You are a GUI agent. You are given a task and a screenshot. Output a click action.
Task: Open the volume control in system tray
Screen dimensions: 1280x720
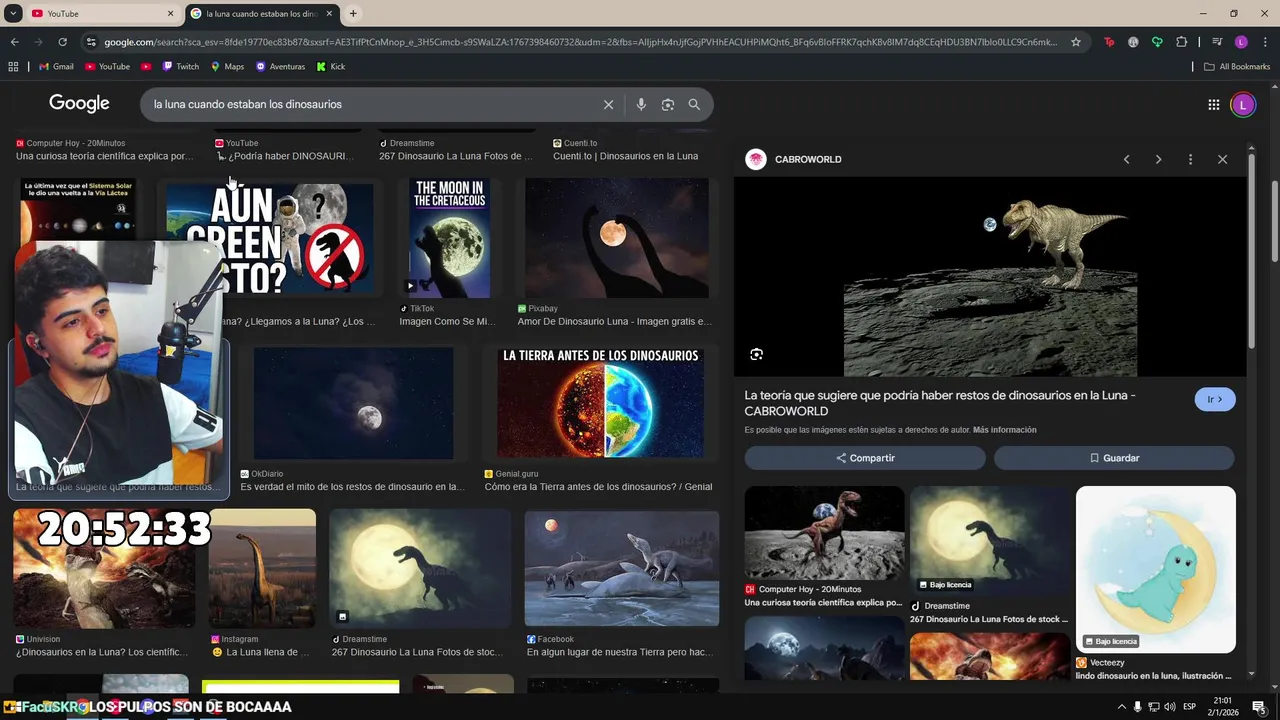1170,707
